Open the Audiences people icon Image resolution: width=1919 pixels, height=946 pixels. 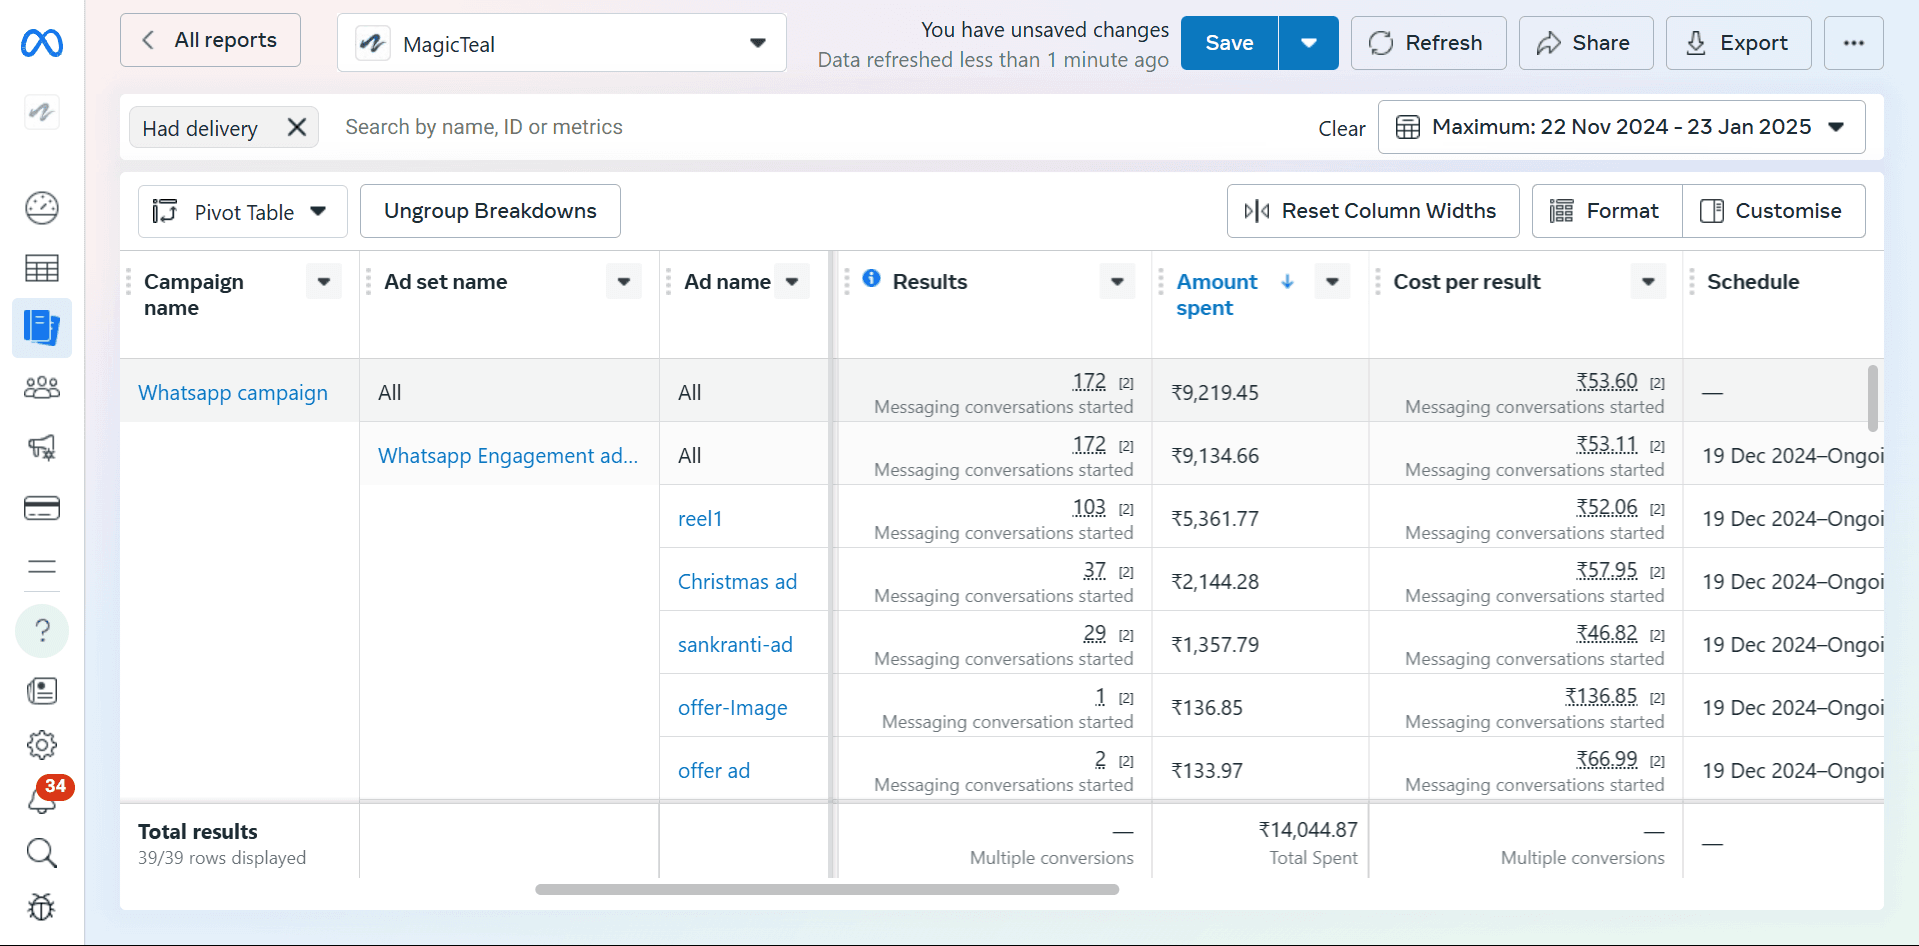[x=42, y=387]
